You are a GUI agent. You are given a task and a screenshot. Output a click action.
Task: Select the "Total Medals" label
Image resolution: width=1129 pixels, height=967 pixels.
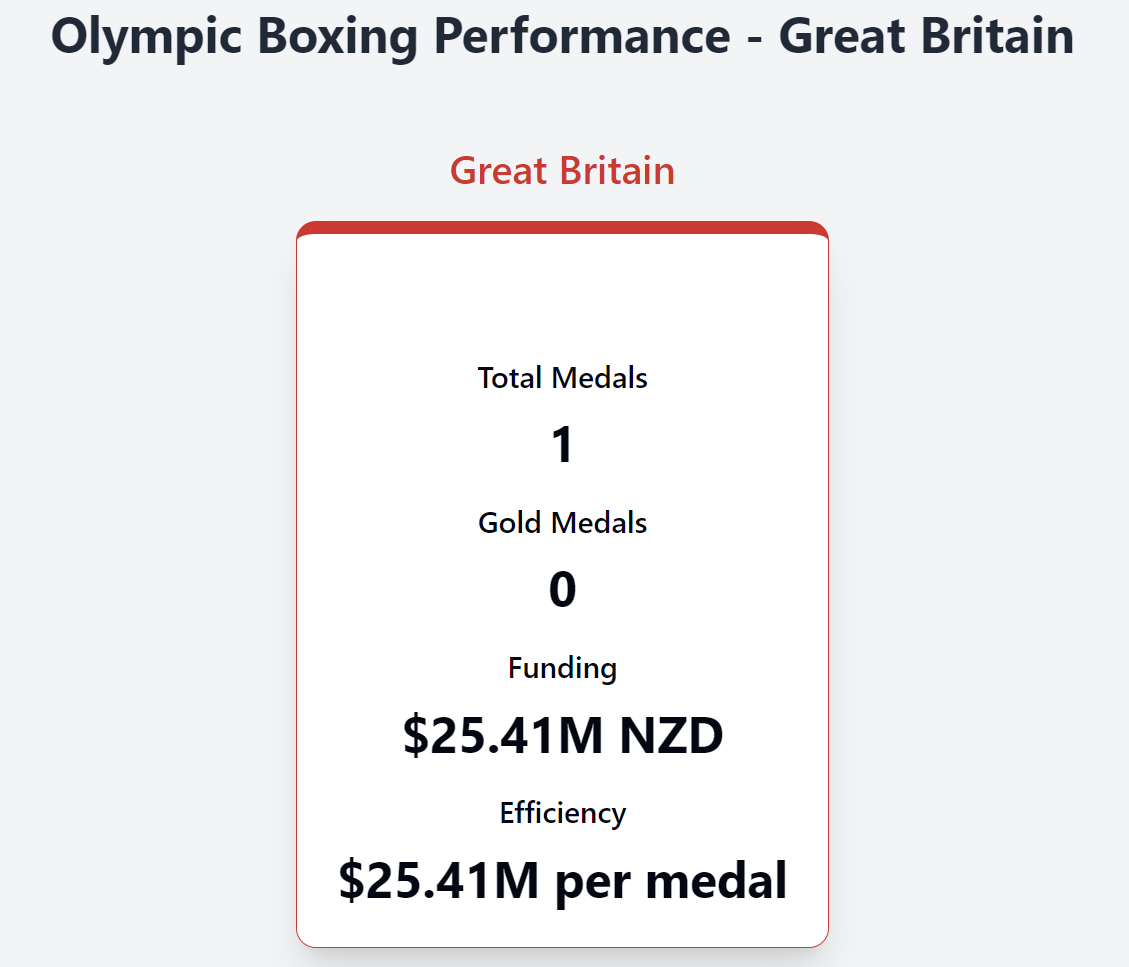(562, 378)
